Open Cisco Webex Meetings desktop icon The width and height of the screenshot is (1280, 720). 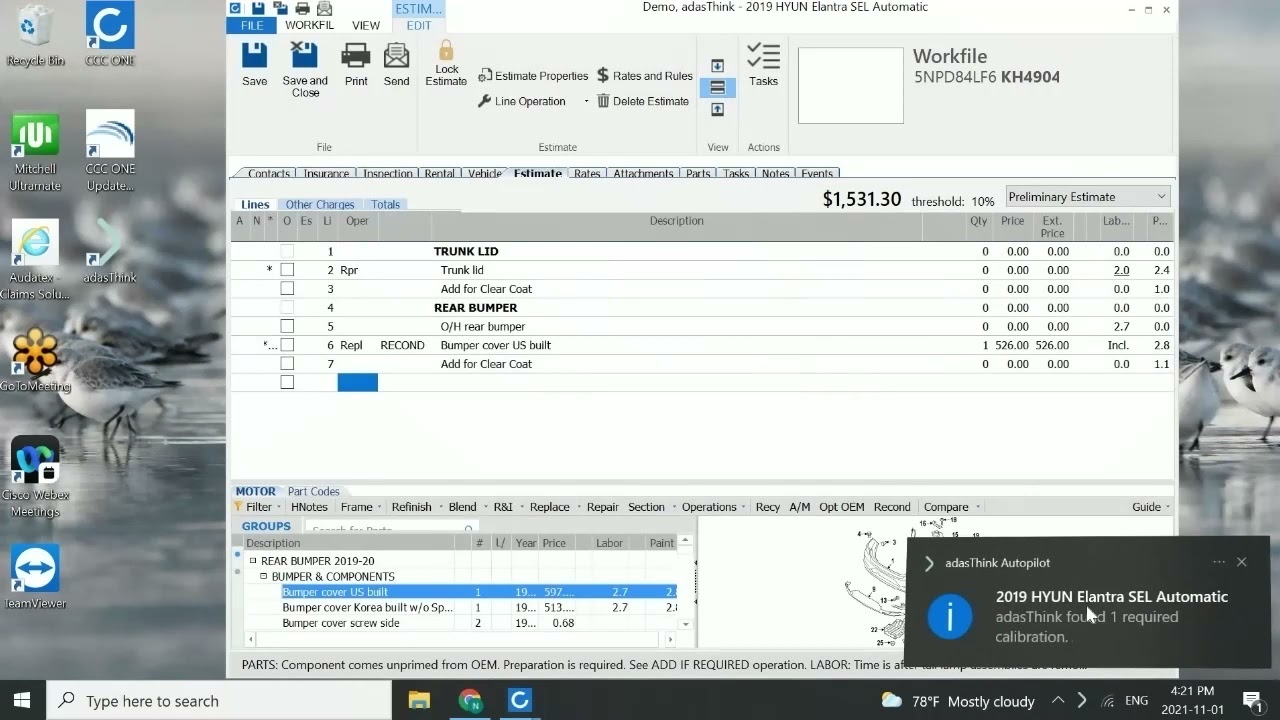[x=35, y=477]
